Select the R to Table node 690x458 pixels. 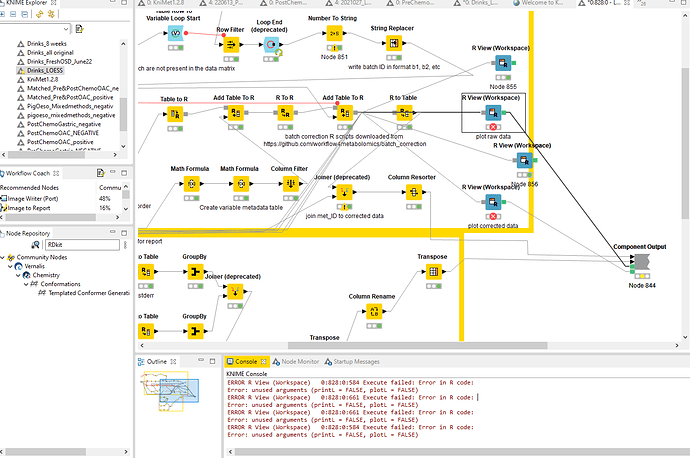click(x=404, y=113)
